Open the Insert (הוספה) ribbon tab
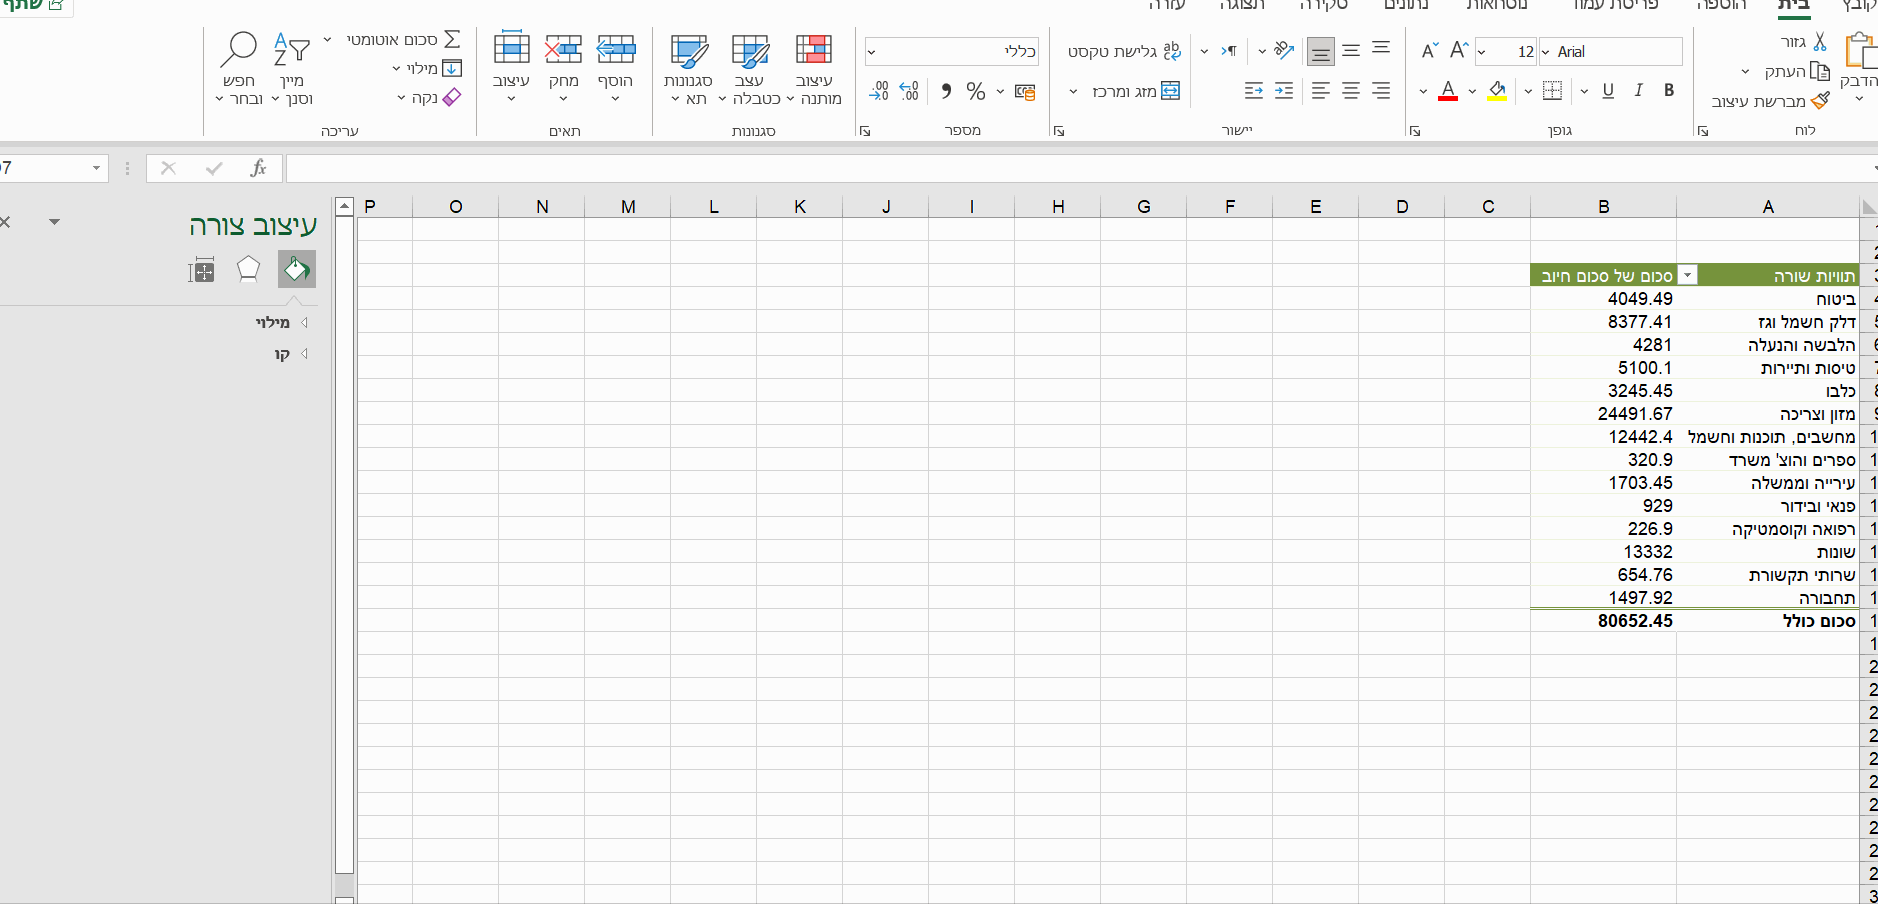Viewport: 1878px width, 904px height. coord(1721,6)
